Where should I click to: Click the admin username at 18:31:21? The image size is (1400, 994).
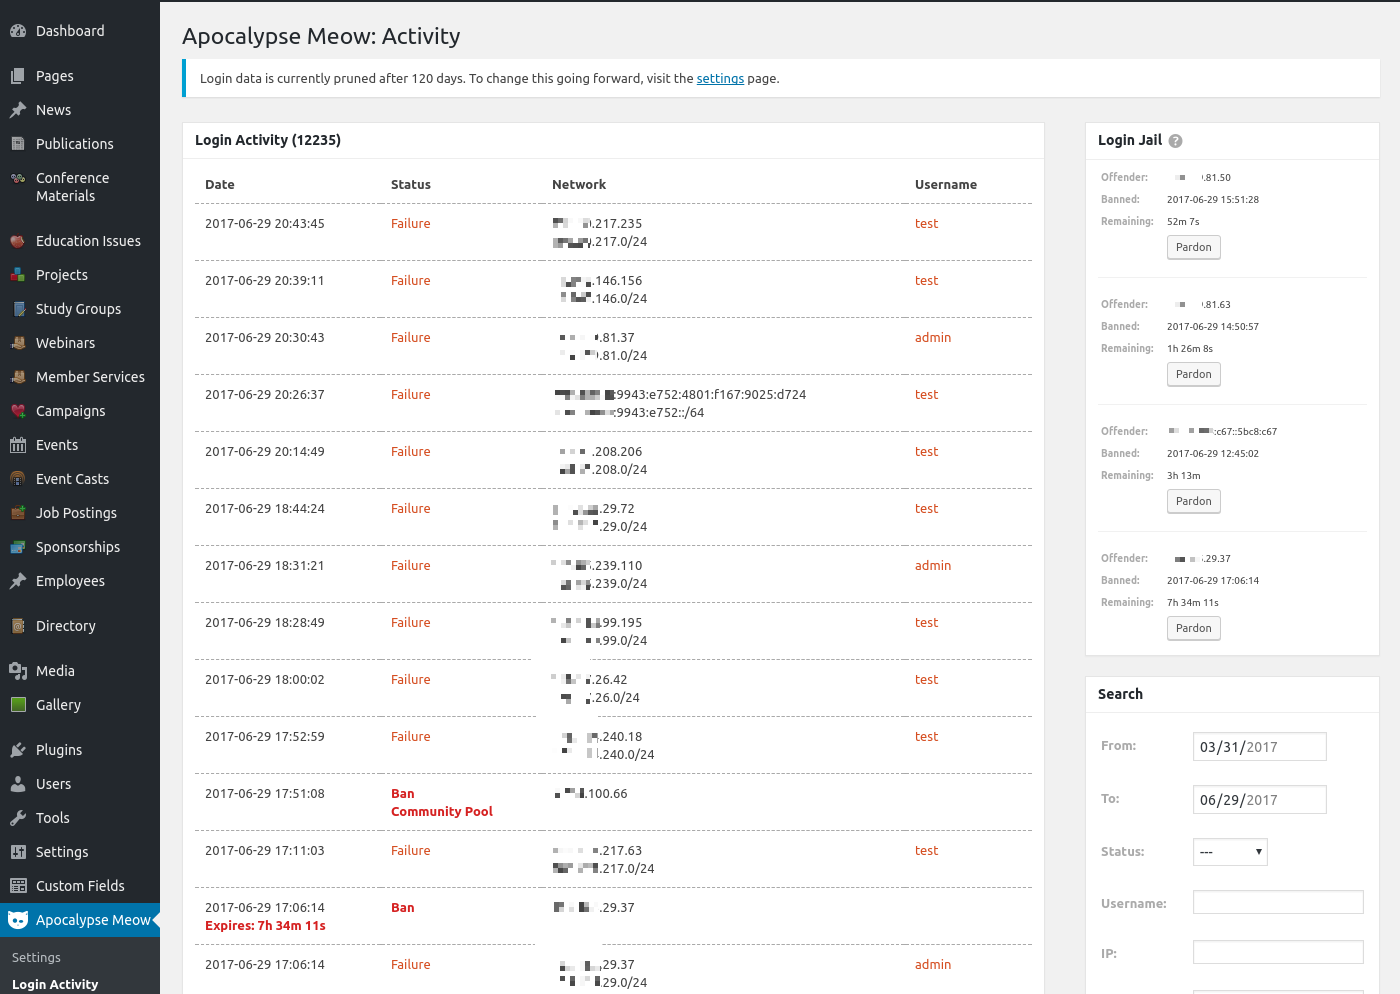933,566
